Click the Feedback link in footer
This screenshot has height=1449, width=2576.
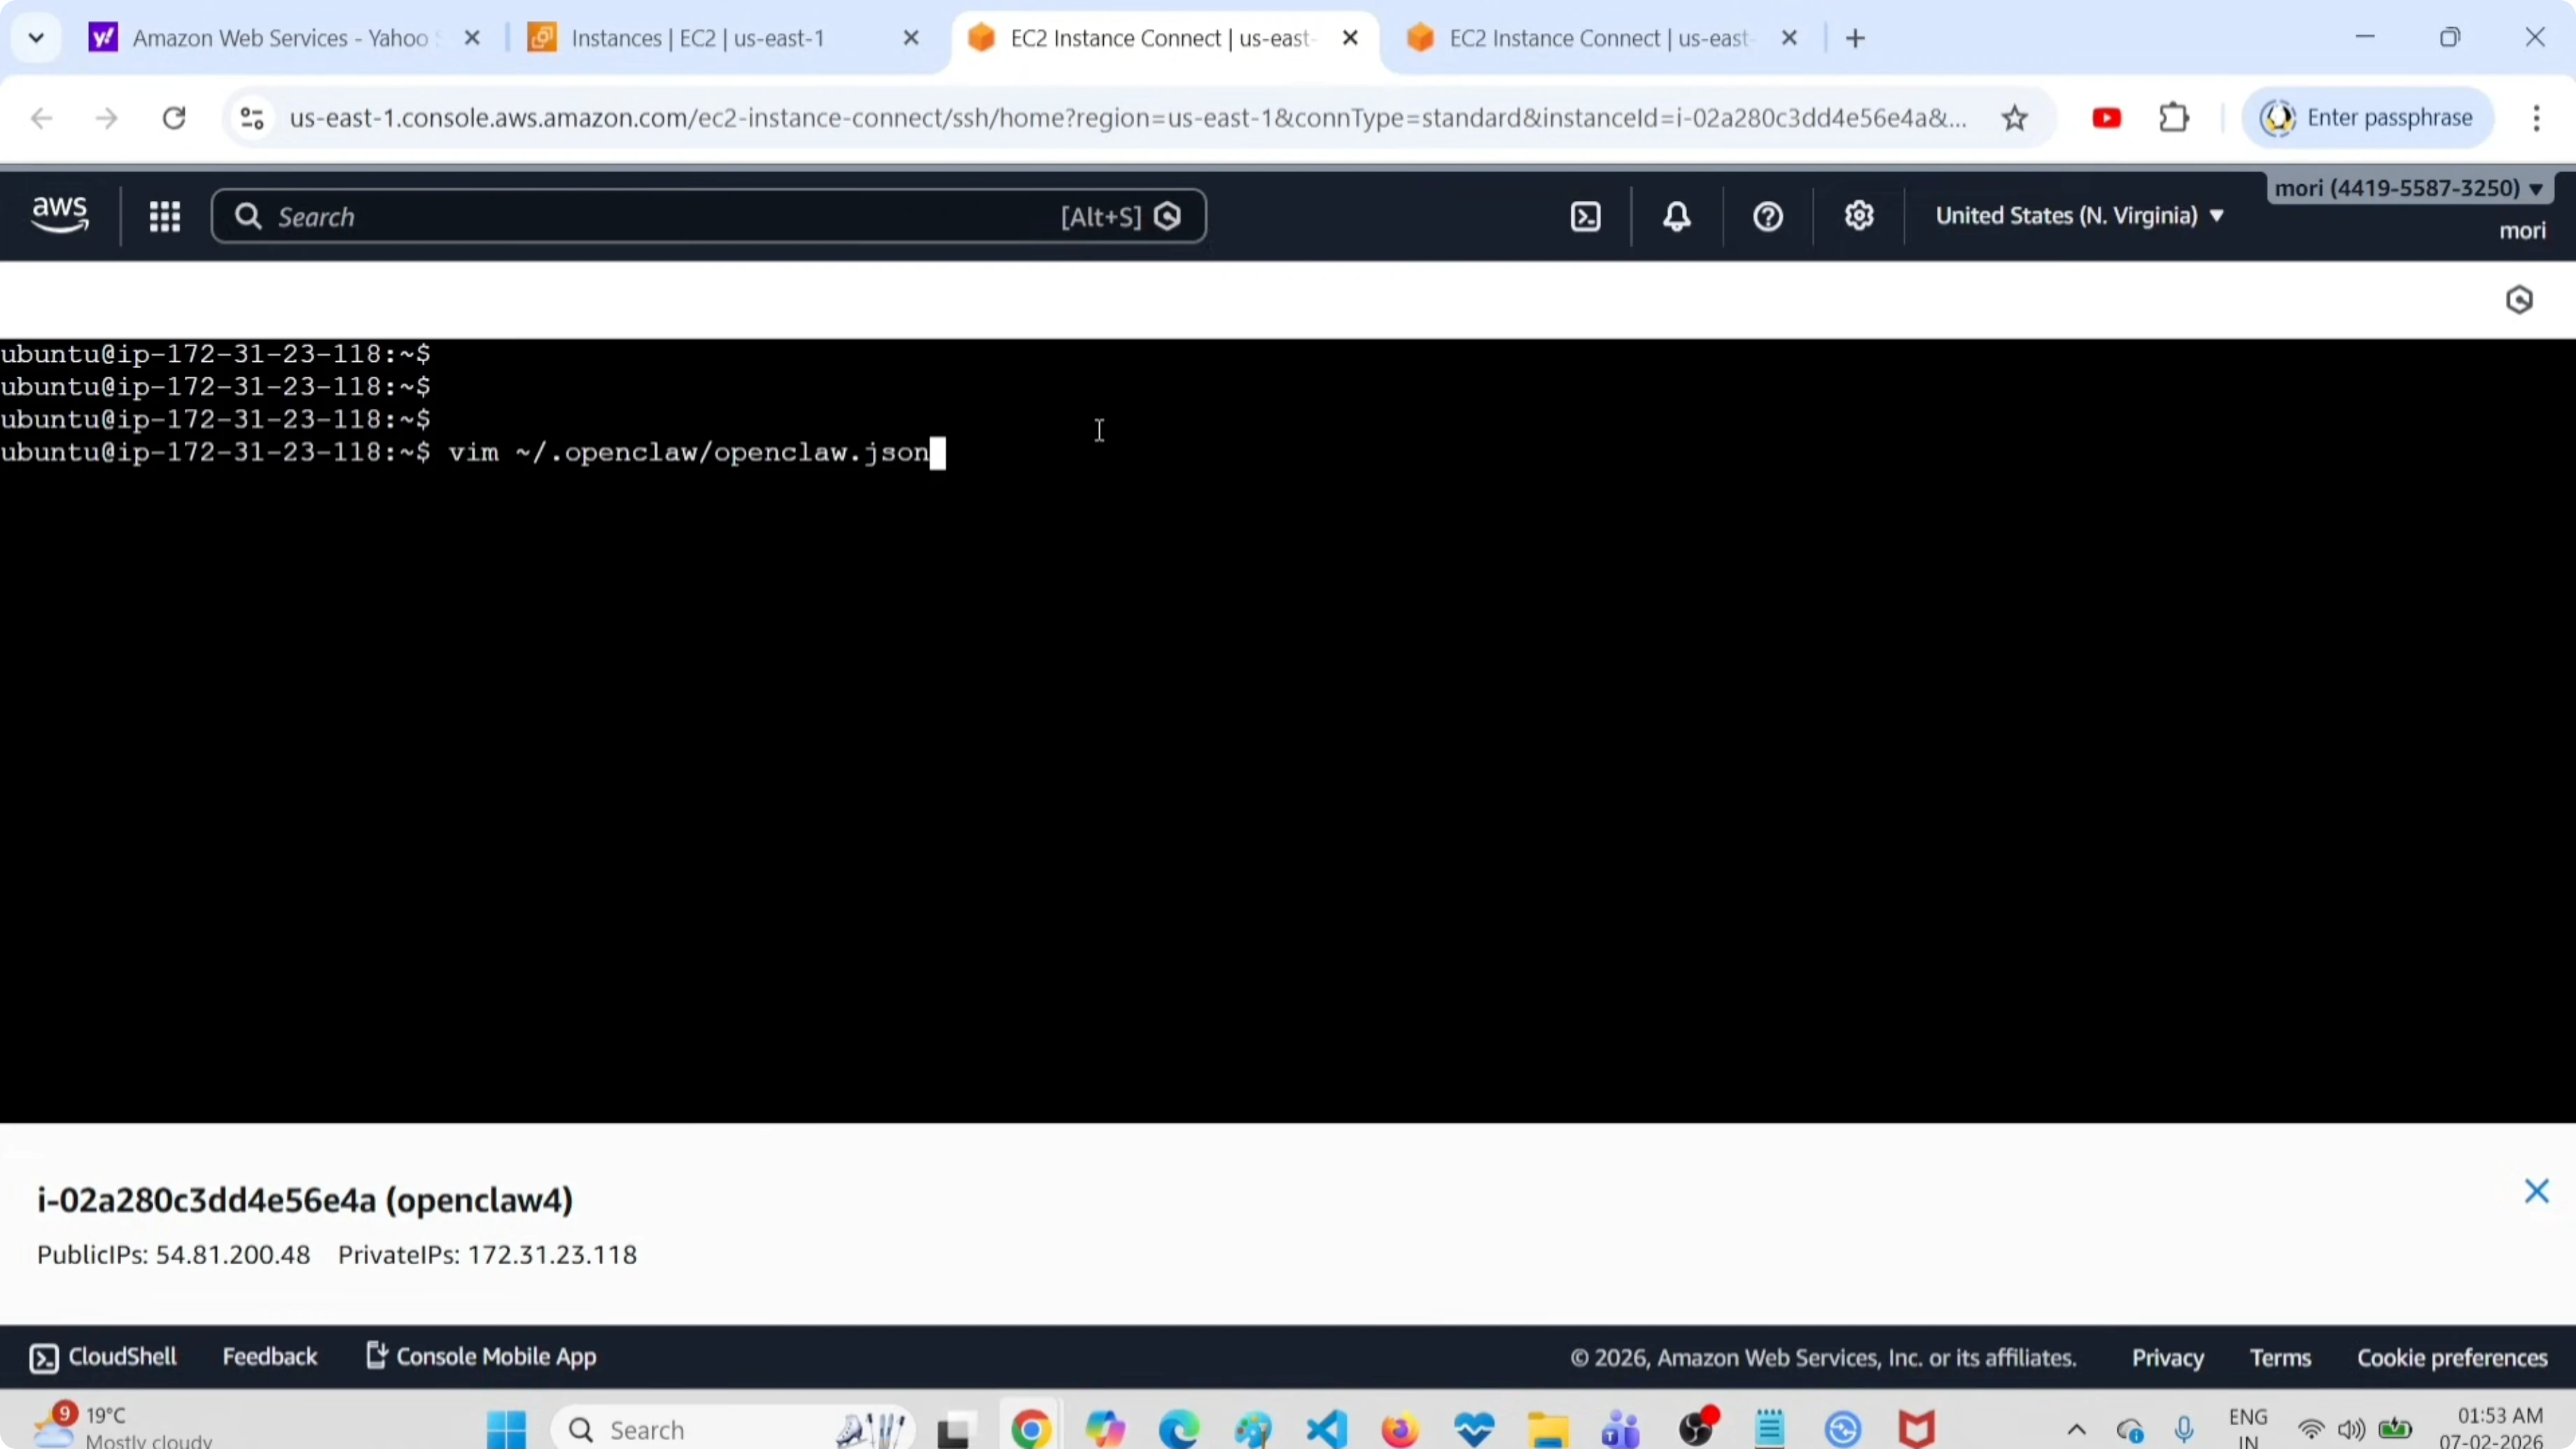click(x=269, y=1356)
